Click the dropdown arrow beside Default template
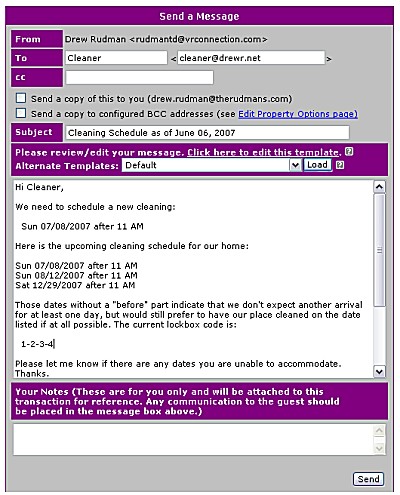 [x=295, y=165]
